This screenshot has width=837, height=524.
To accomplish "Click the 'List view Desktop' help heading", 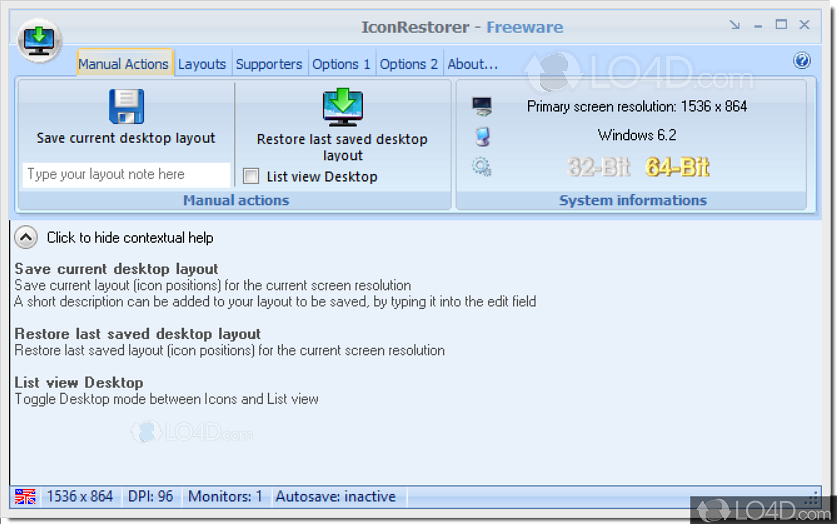I will pos(79,383).
